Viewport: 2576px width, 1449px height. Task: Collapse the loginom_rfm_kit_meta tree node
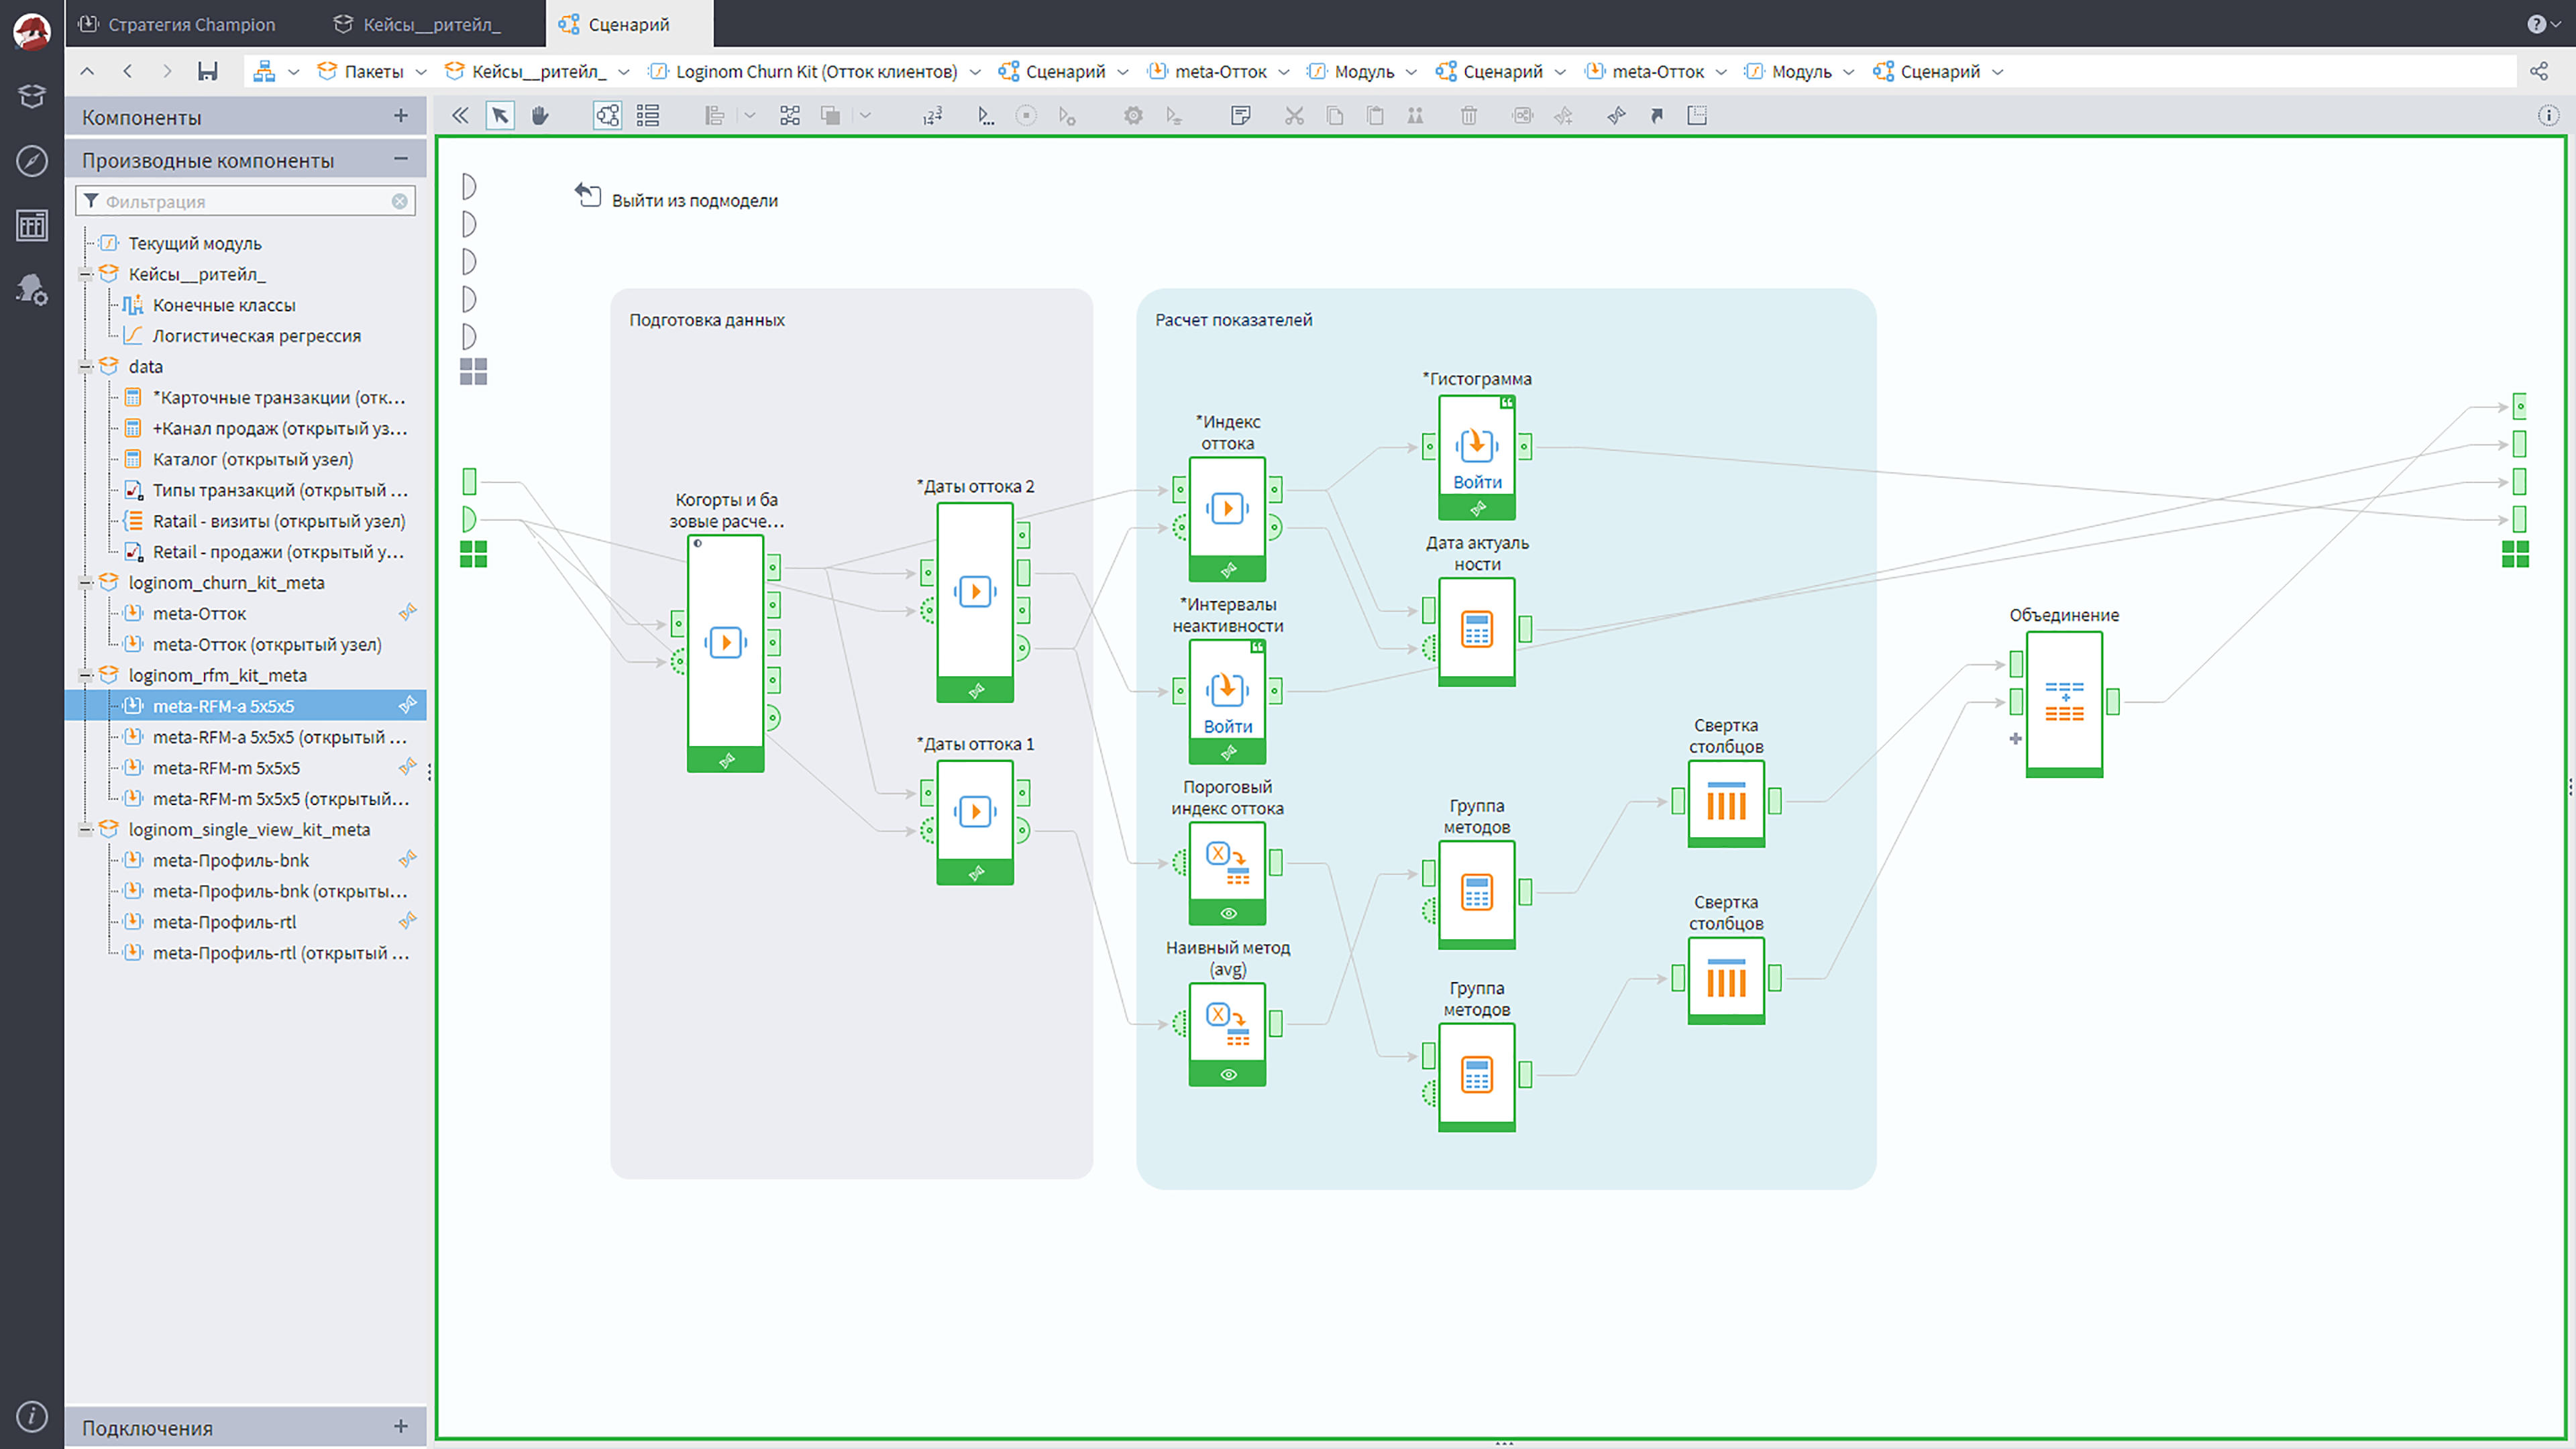point(86,676)
